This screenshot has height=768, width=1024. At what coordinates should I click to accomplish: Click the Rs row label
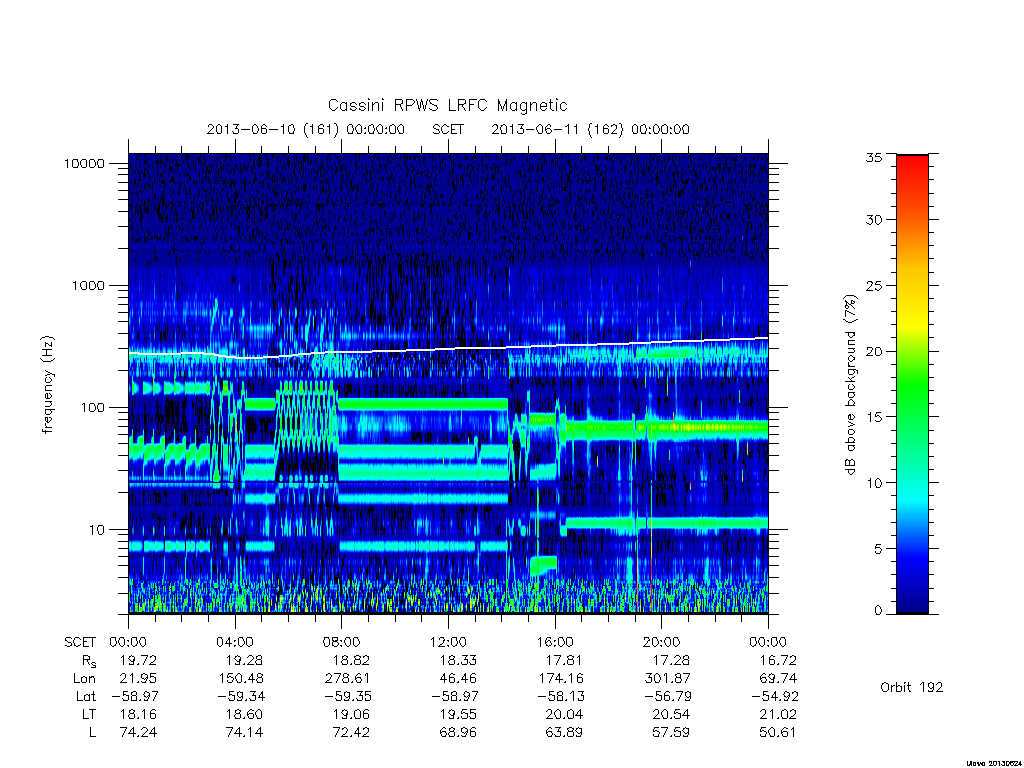89,662
